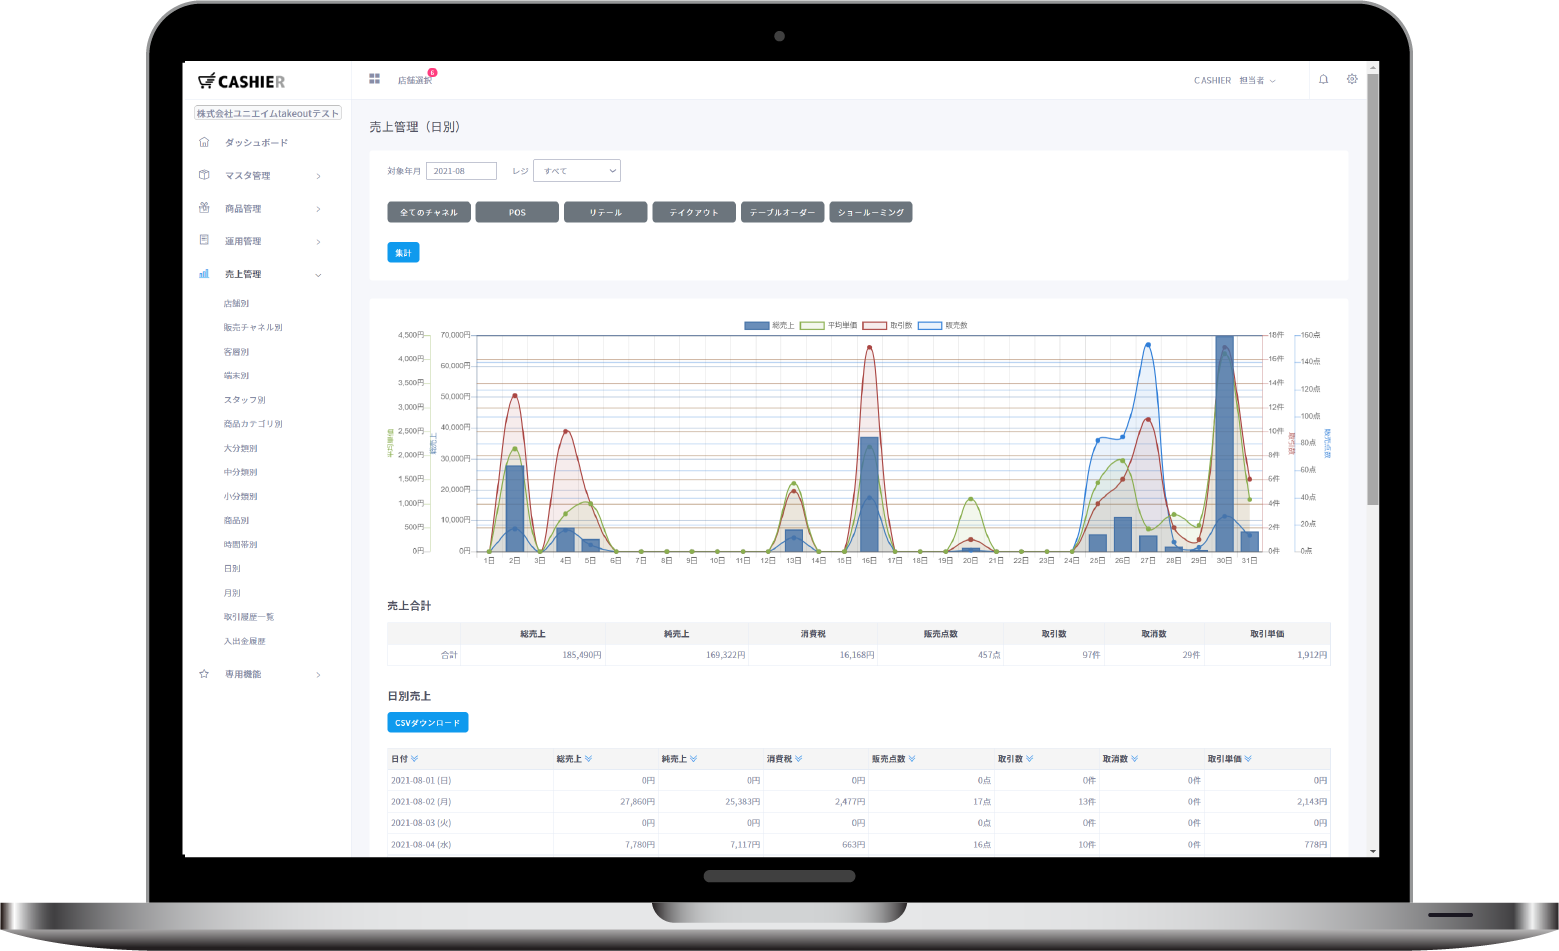
Task: Click the 2021-08-04 (水) date cell
Action: pyautogui.click(x=470, y=845)
